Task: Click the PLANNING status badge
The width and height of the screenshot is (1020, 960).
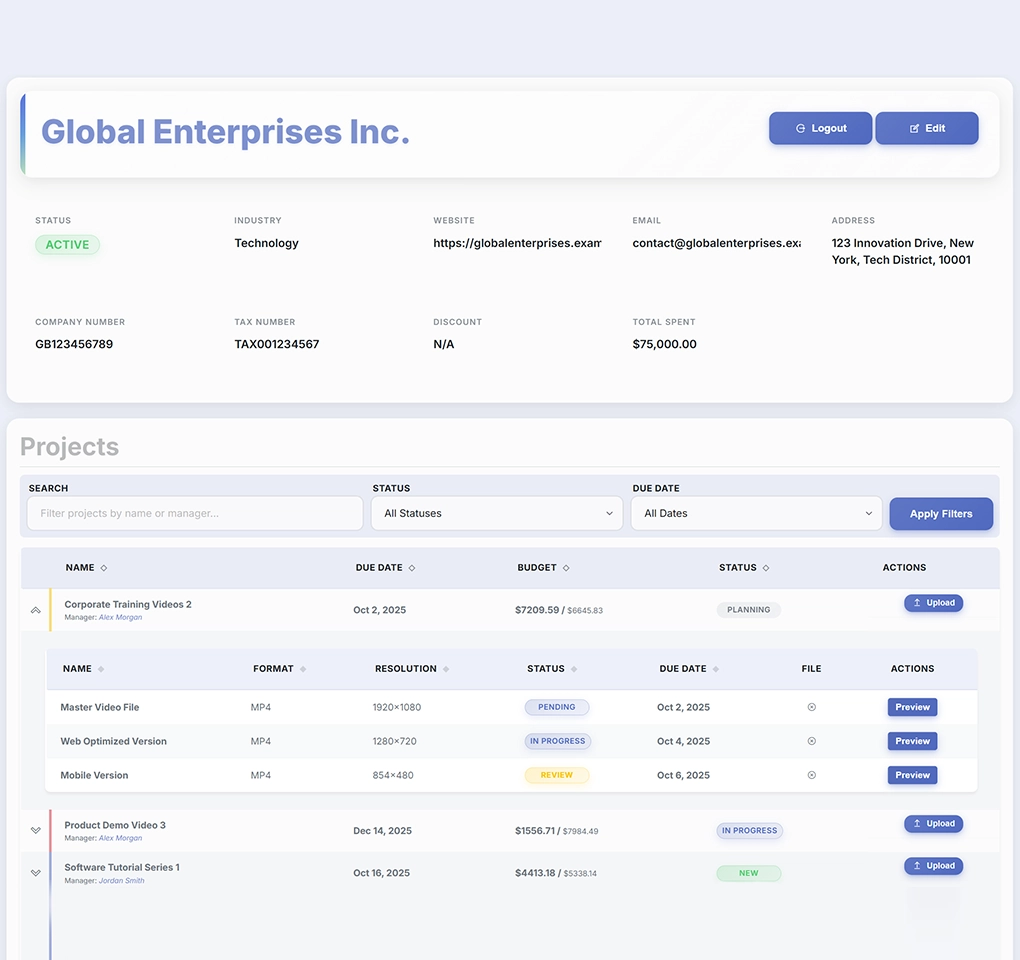Action: coord(748,610)
